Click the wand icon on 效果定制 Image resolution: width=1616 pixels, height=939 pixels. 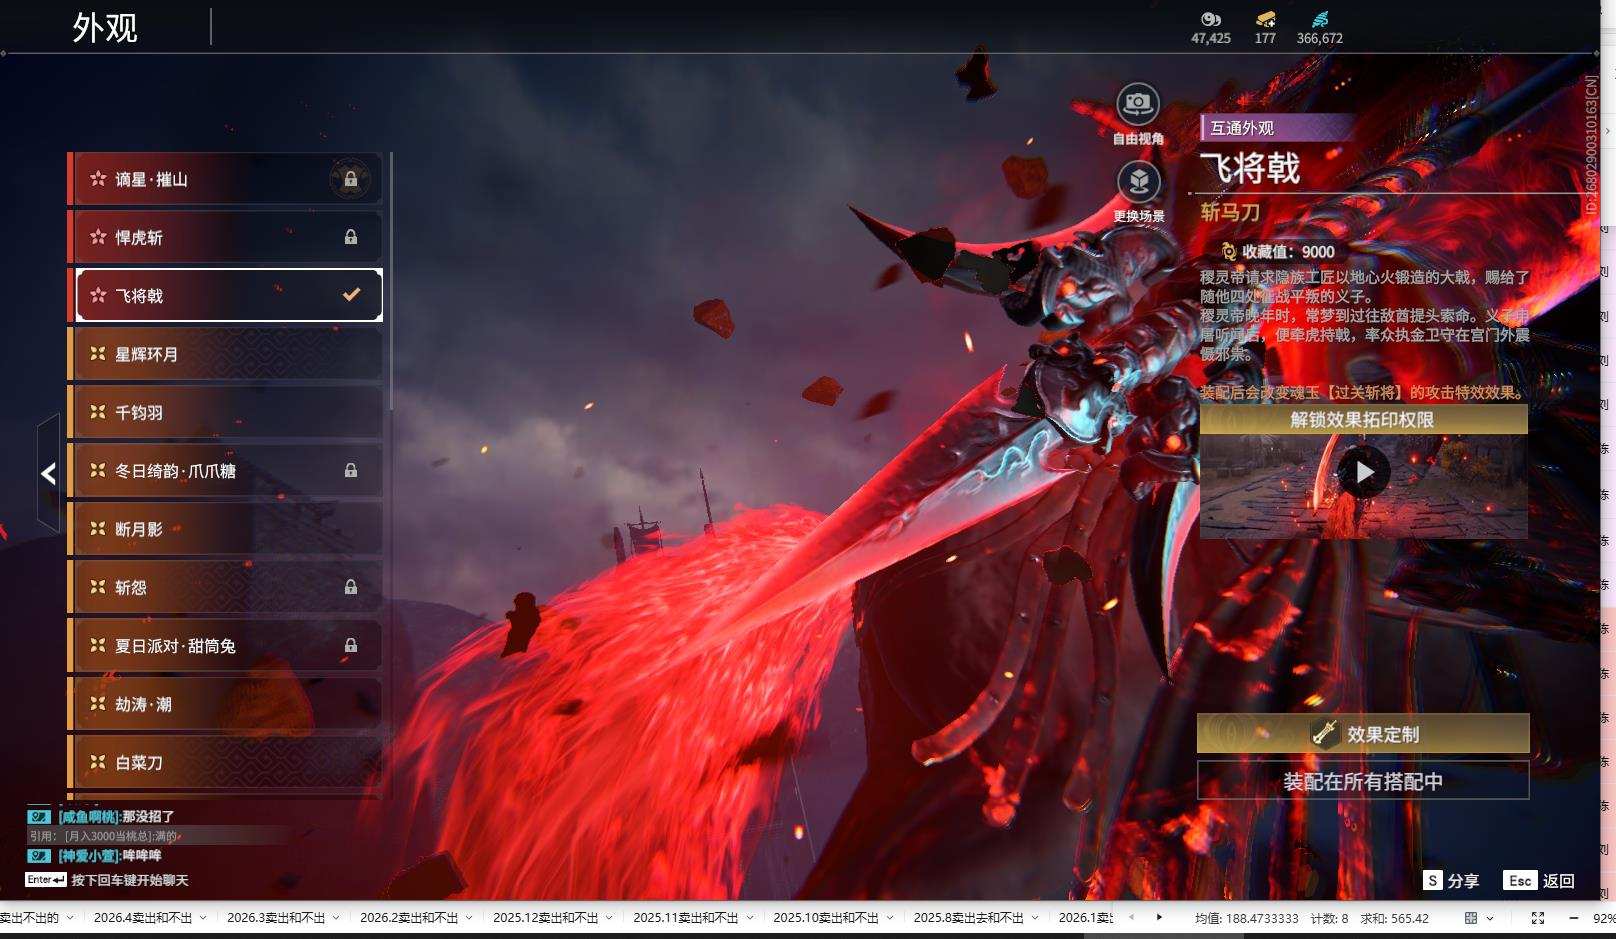click(1325, 733)
